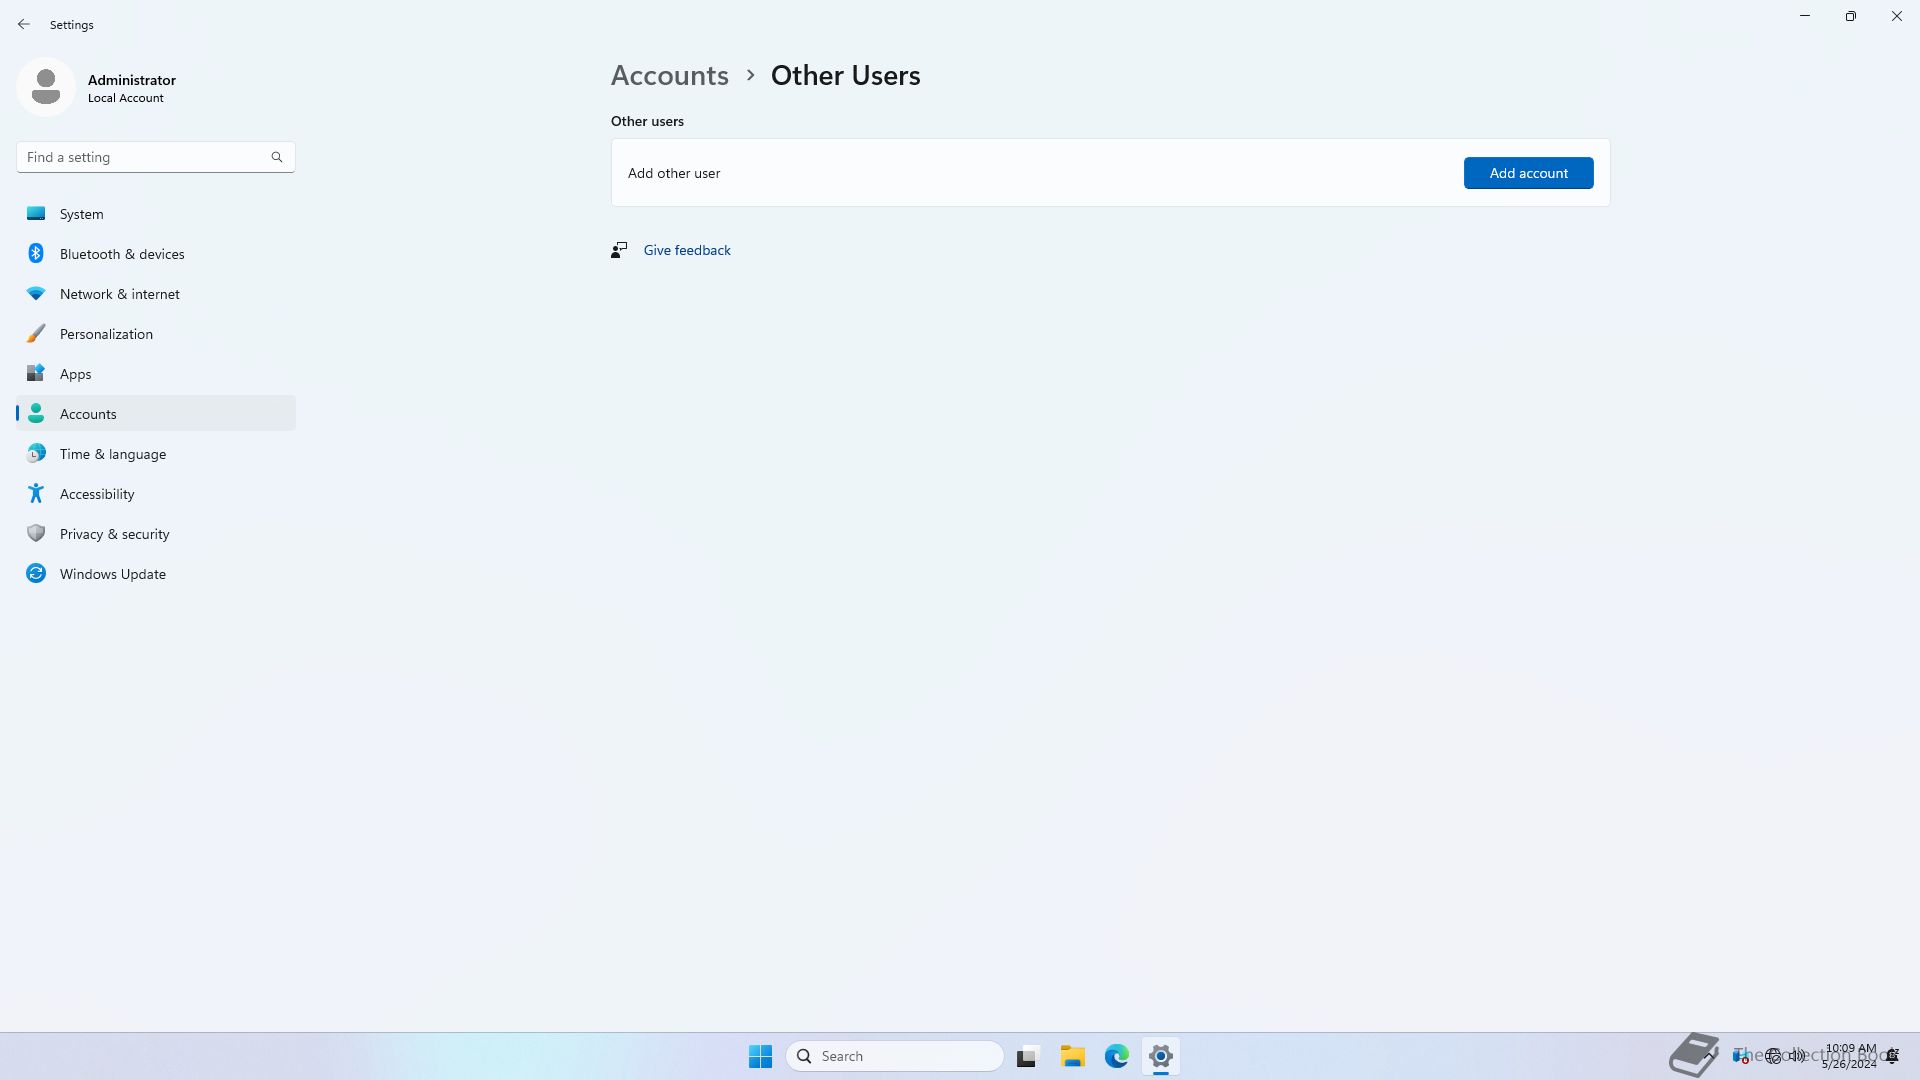Image resolution: width=1920 pixels, height=1080 pixels.
Task: Open Bluetooth & devices settings
Action: click(x=121, y=254)
